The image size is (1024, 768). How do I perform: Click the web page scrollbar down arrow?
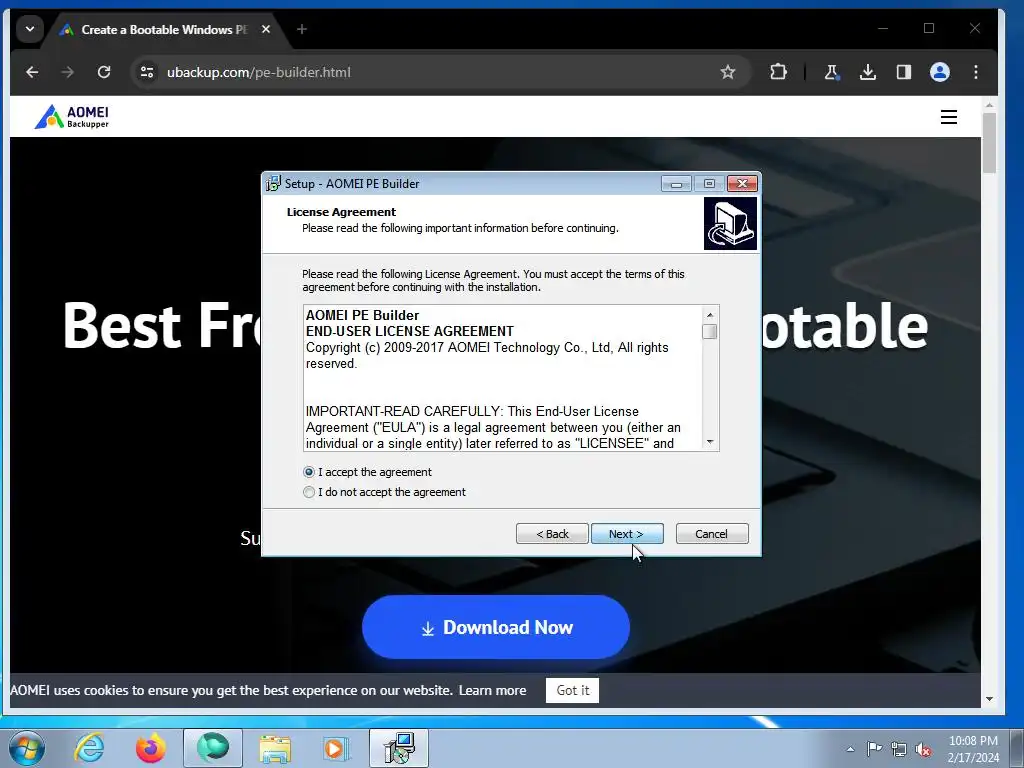click(x=989, y=699)
